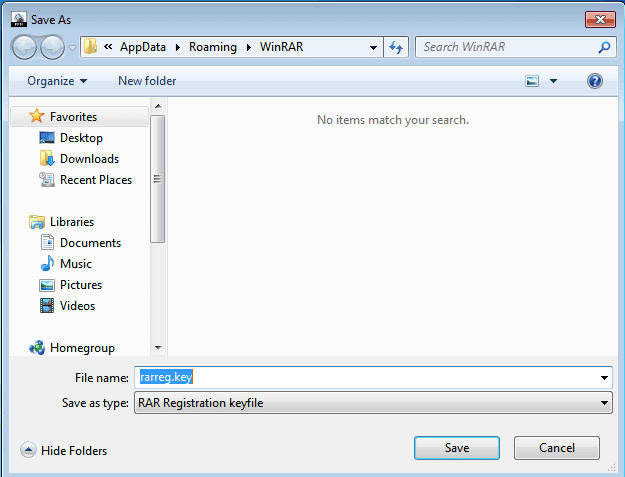Image resolution: width=625 pixels, height=477 pixels.
Task: Click the Back navigation arrow
Action: (24, 47)
